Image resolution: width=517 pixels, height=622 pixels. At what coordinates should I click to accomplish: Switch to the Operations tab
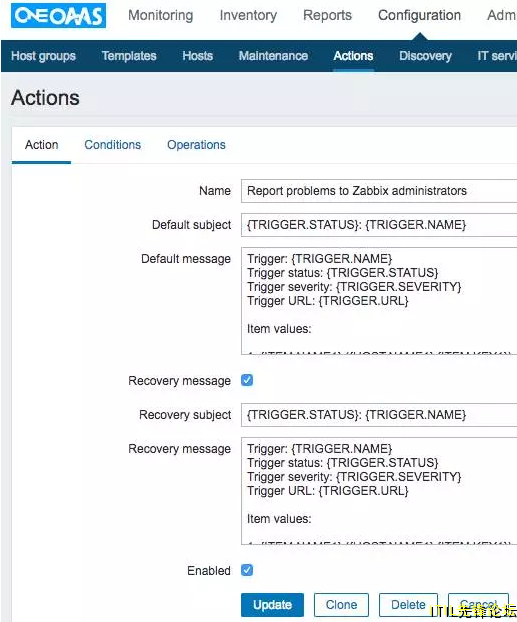tap(196, 145)
